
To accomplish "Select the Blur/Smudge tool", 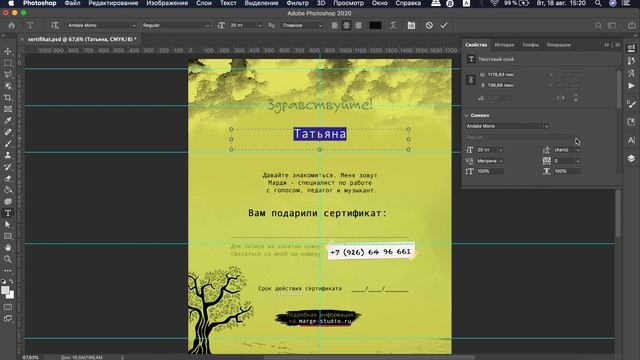I will click(x=8, y=201).
